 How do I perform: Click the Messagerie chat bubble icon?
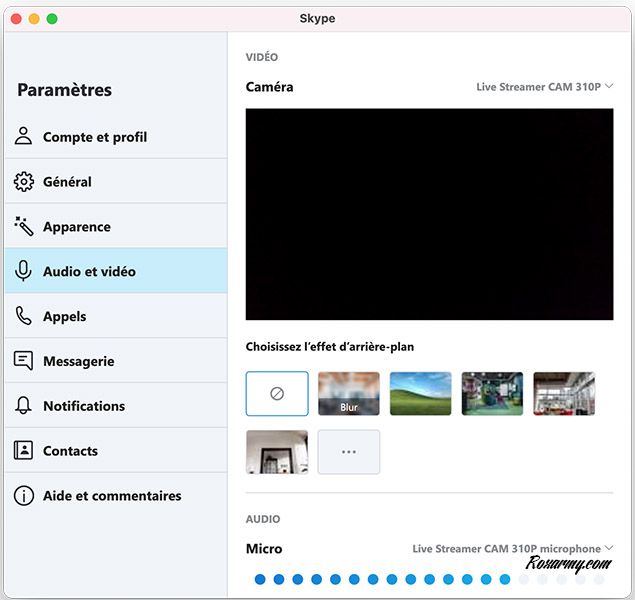(x=23, y=361)
